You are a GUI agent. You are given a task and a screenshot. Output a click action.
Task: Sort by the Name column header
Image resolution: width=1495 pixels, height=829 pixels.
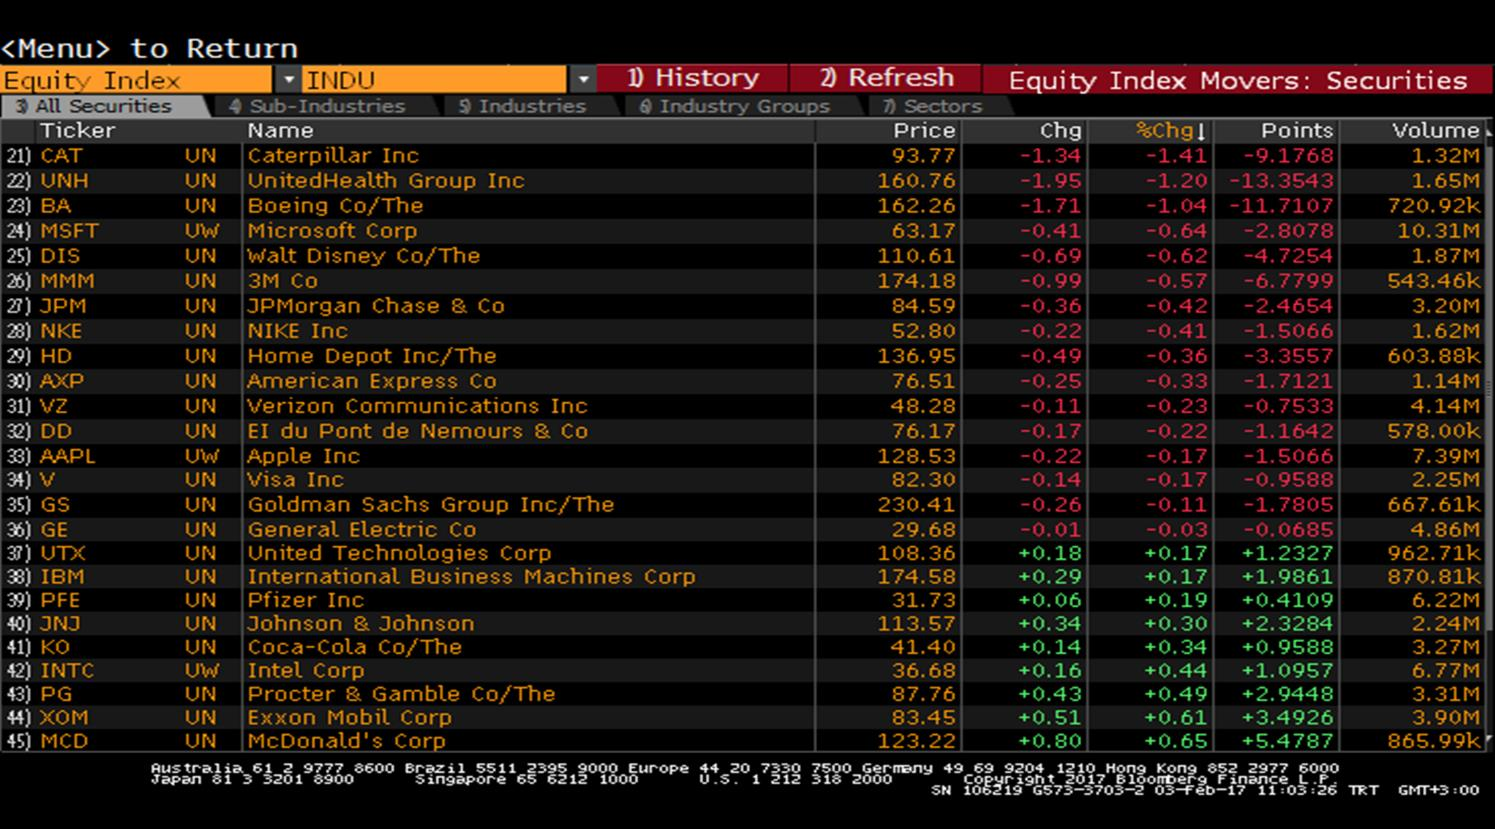coord(280,131)
